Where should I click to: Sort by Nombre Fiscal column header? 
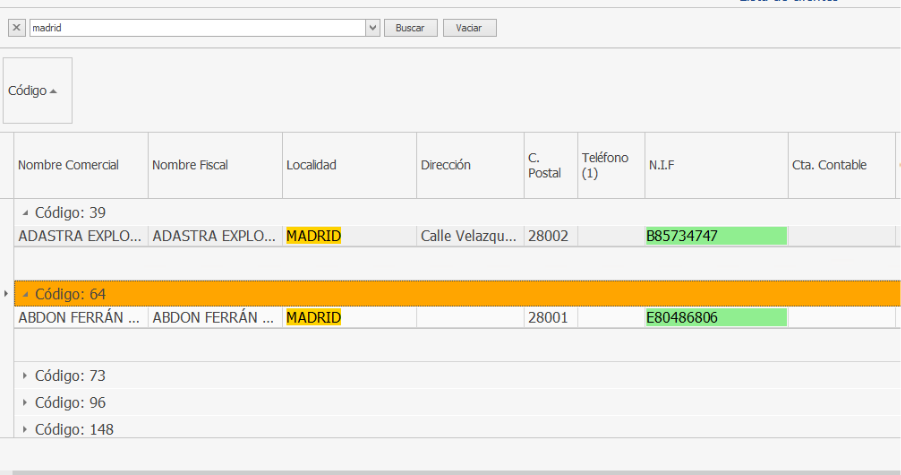tap(190, 165)
